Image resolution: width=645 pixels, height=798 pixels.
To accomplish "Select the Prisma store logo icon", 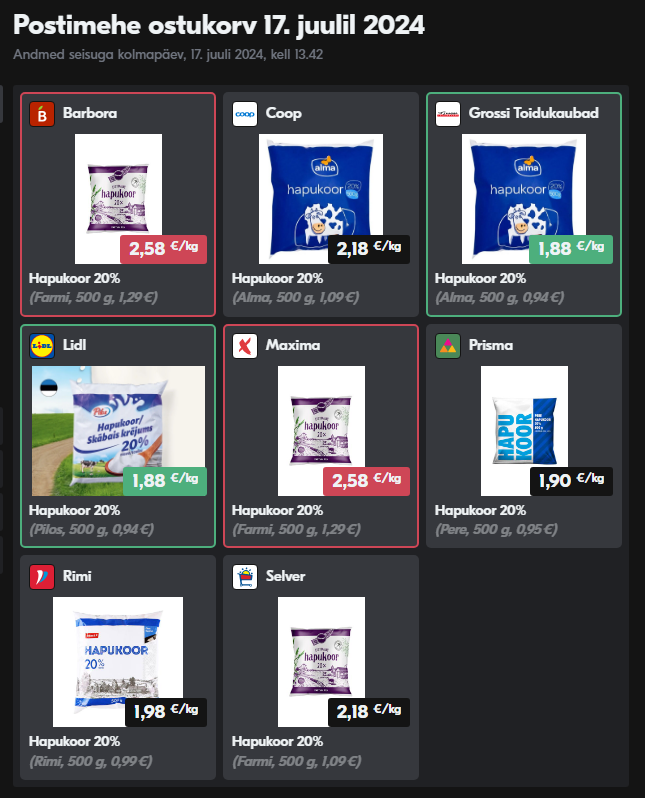I will pos(448,346).
